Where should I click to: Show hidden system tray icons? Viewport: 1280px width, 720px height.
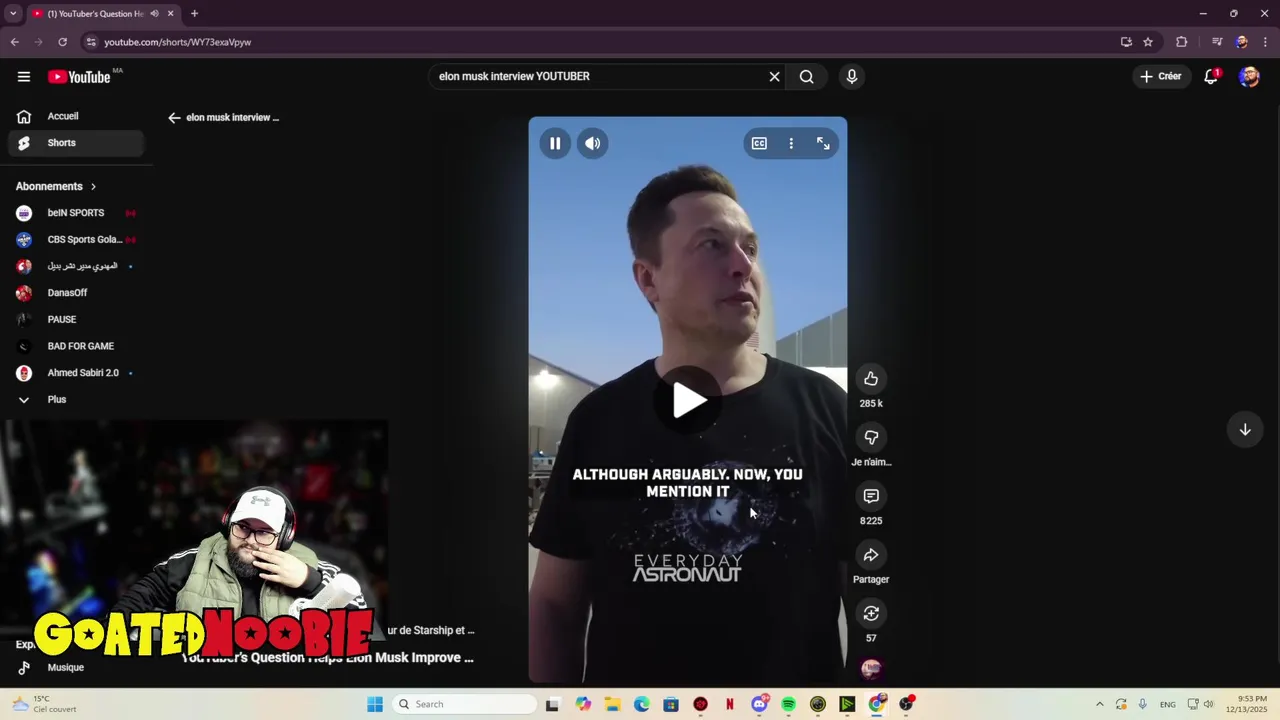click(x=1099, y=704)
